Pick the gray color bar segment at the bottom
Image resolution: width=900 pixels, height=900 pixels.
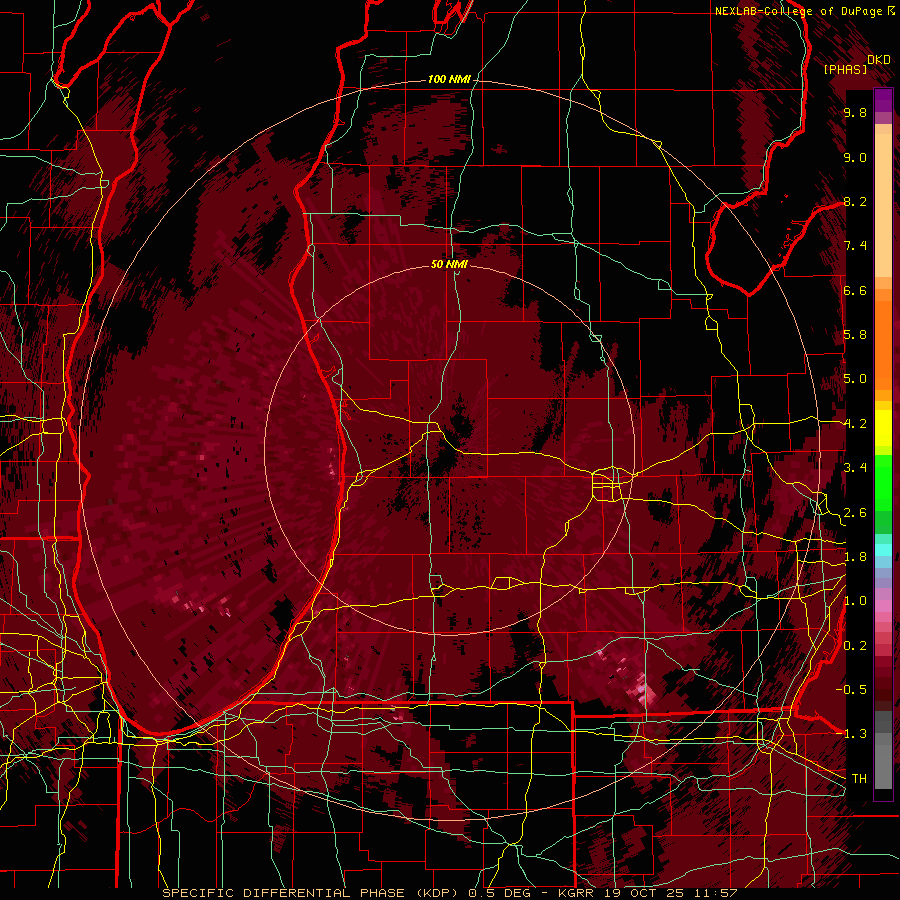(883, 763)
